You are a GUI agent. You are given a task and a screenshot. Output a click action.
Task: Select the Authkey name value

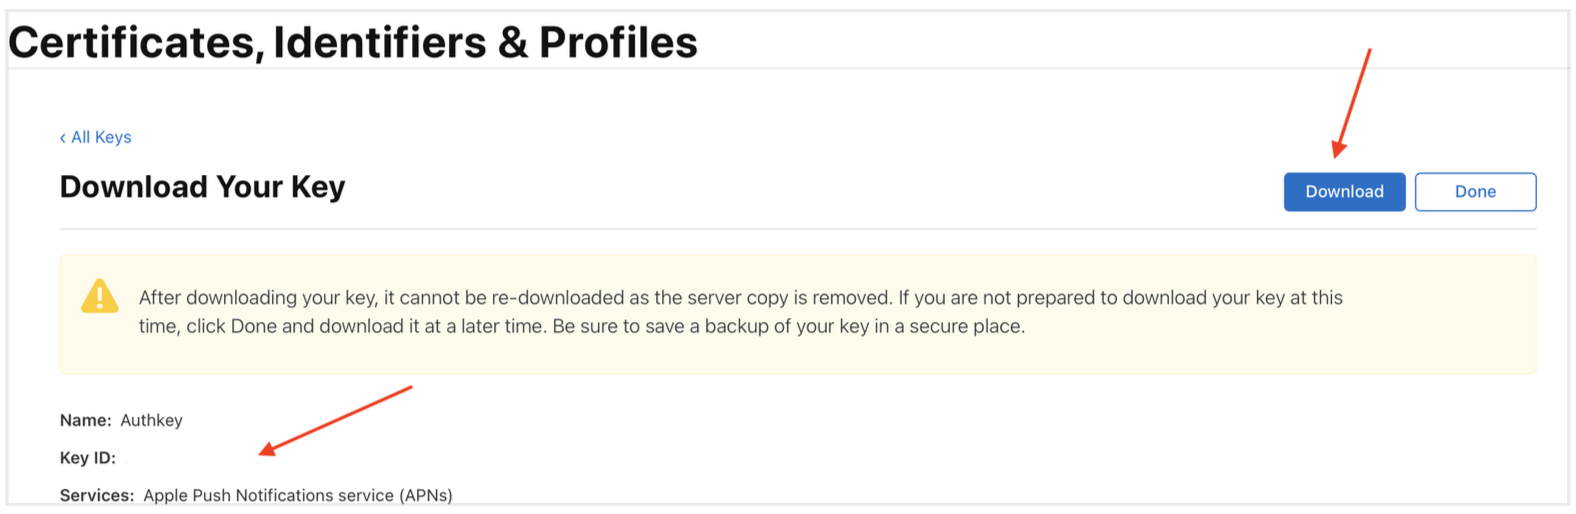(x=151, y=420)
